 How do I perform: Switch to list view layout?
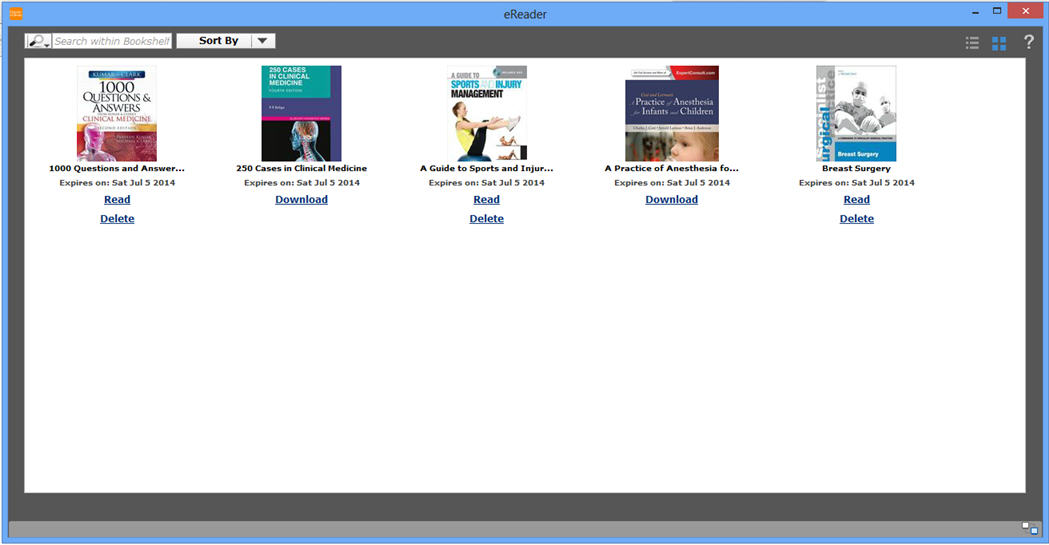[x=972, y=42]
